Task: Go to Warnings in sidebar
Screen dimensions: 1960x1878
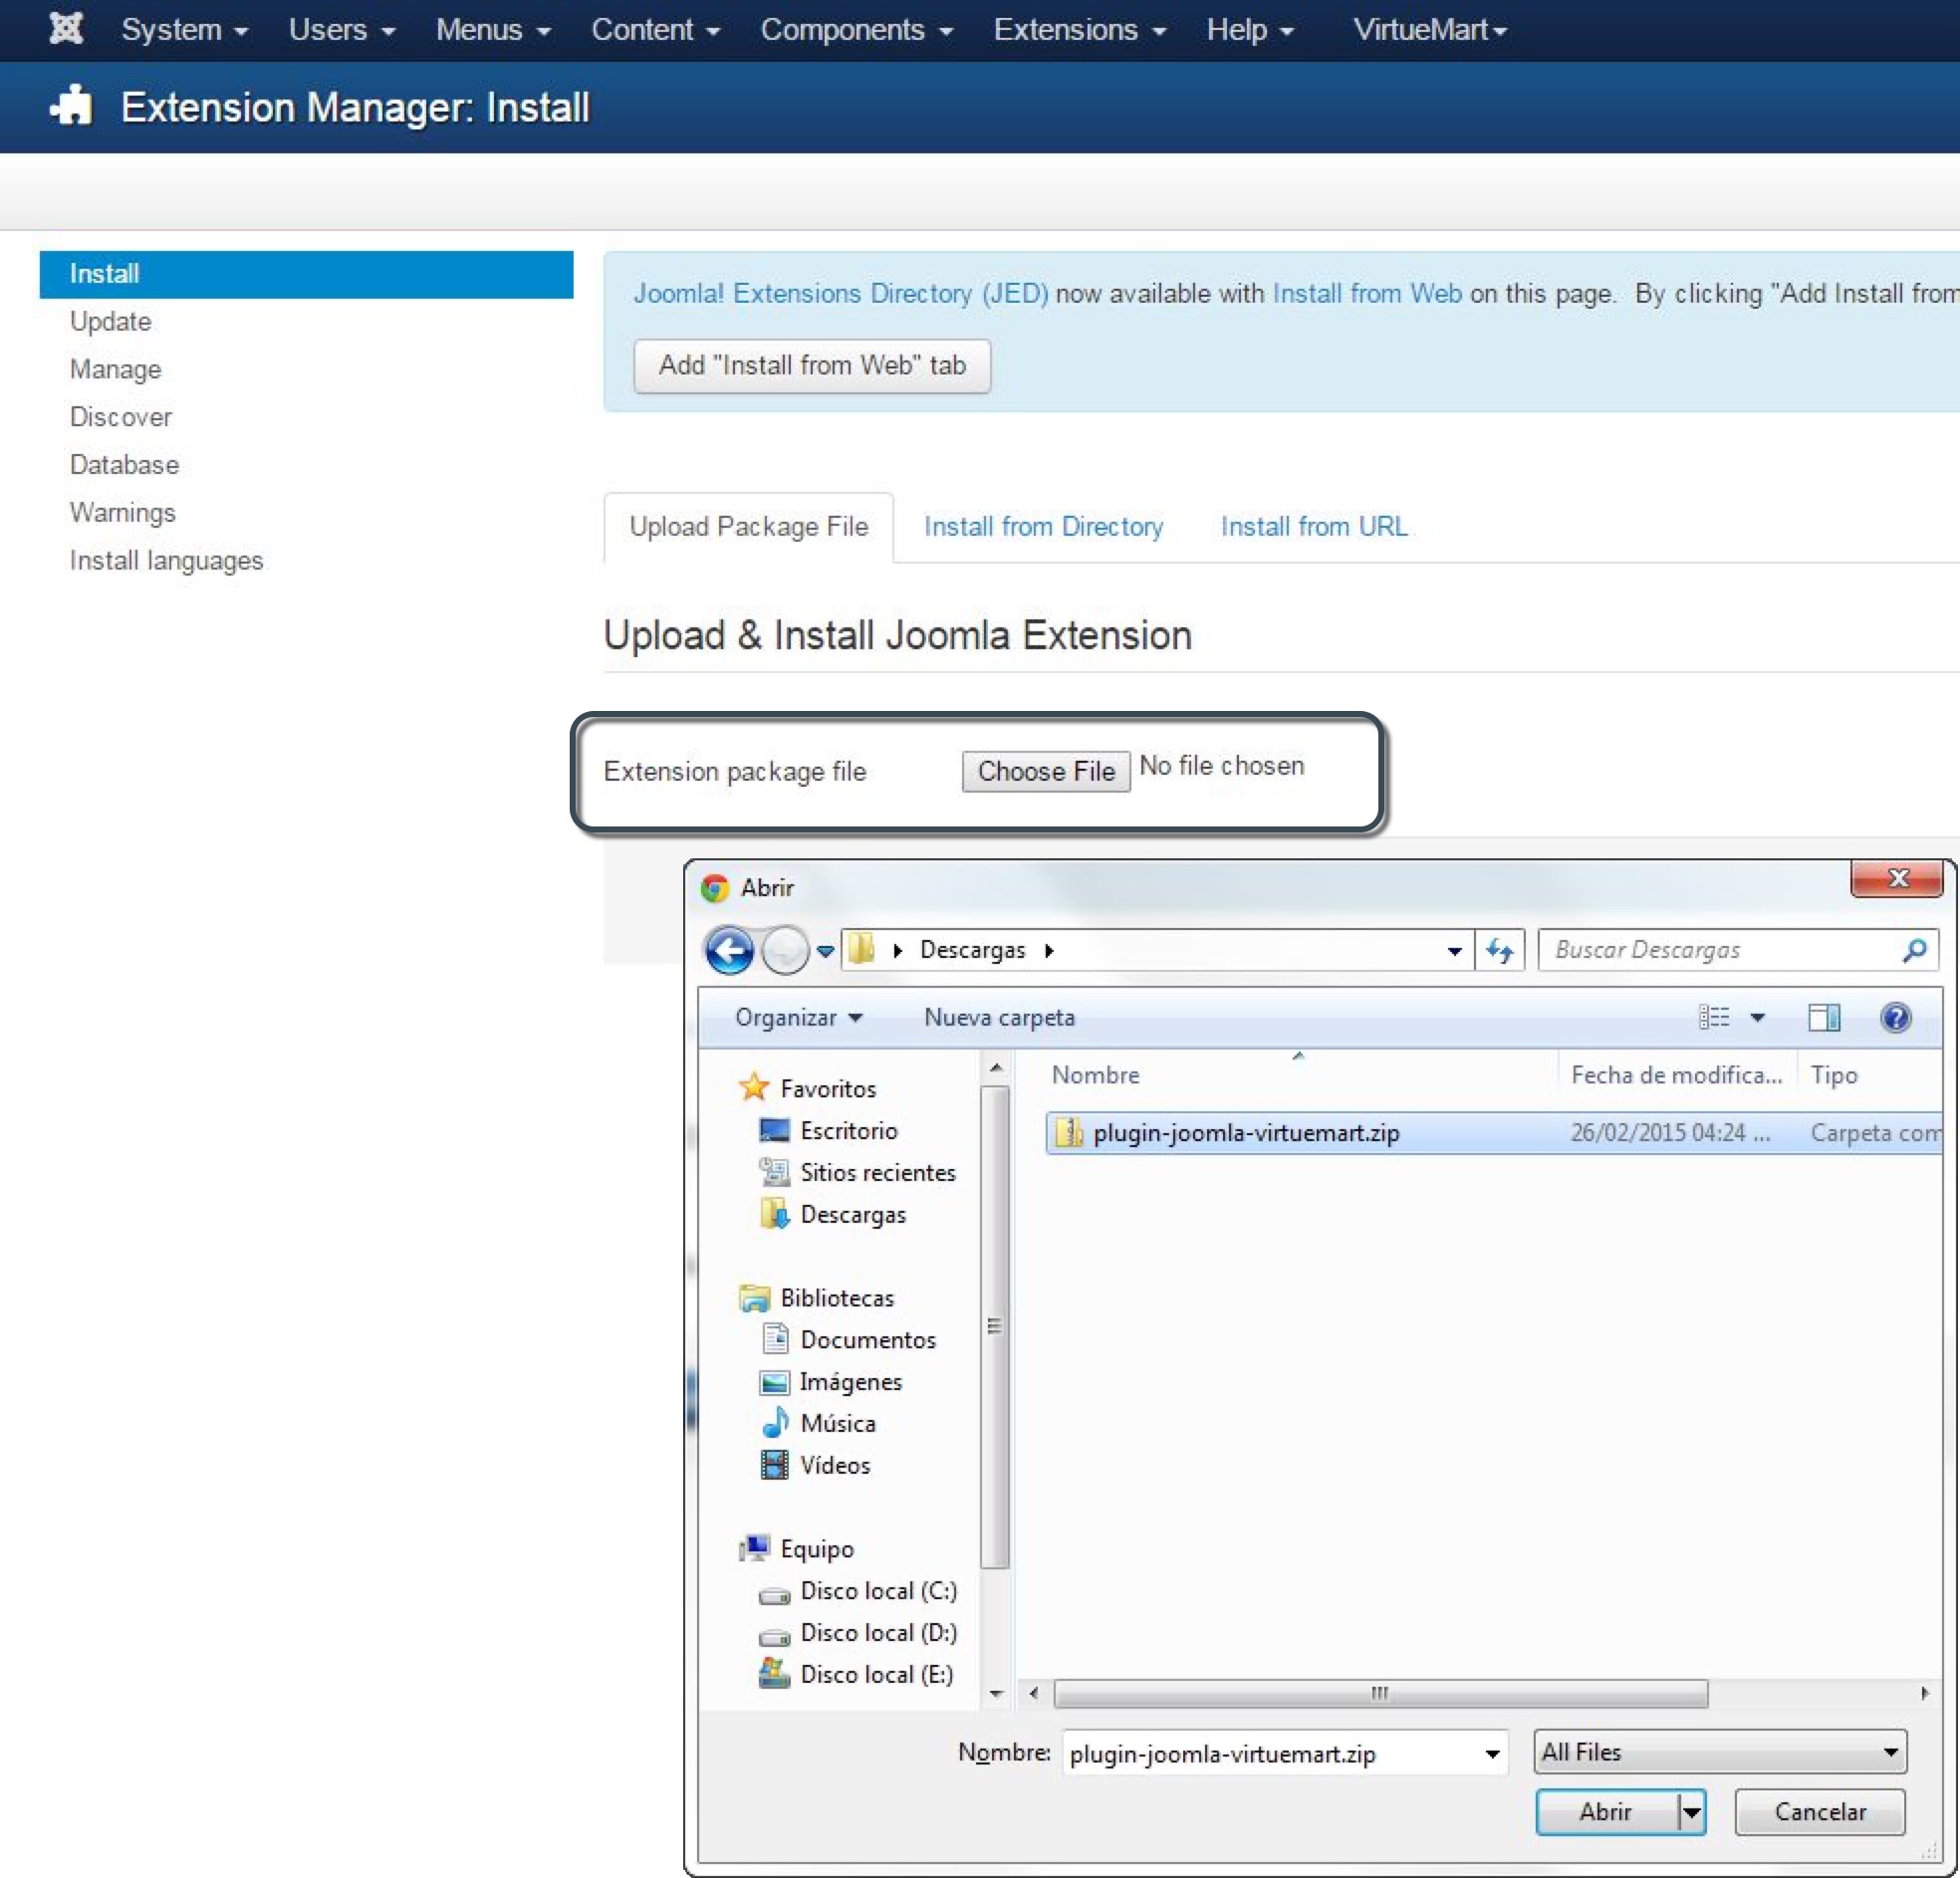Action: point(122,512)
